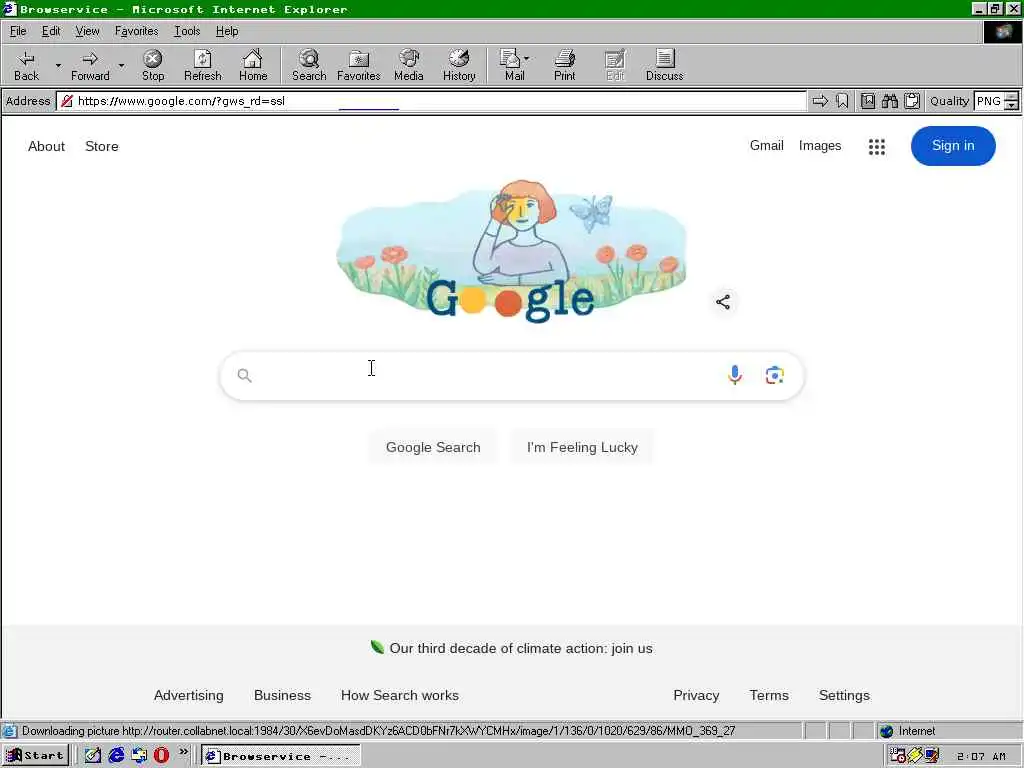Select the Browservice taskbar window button
Image resolution: width=1024 pixels, height=768 pixels.
click(281, 756)
